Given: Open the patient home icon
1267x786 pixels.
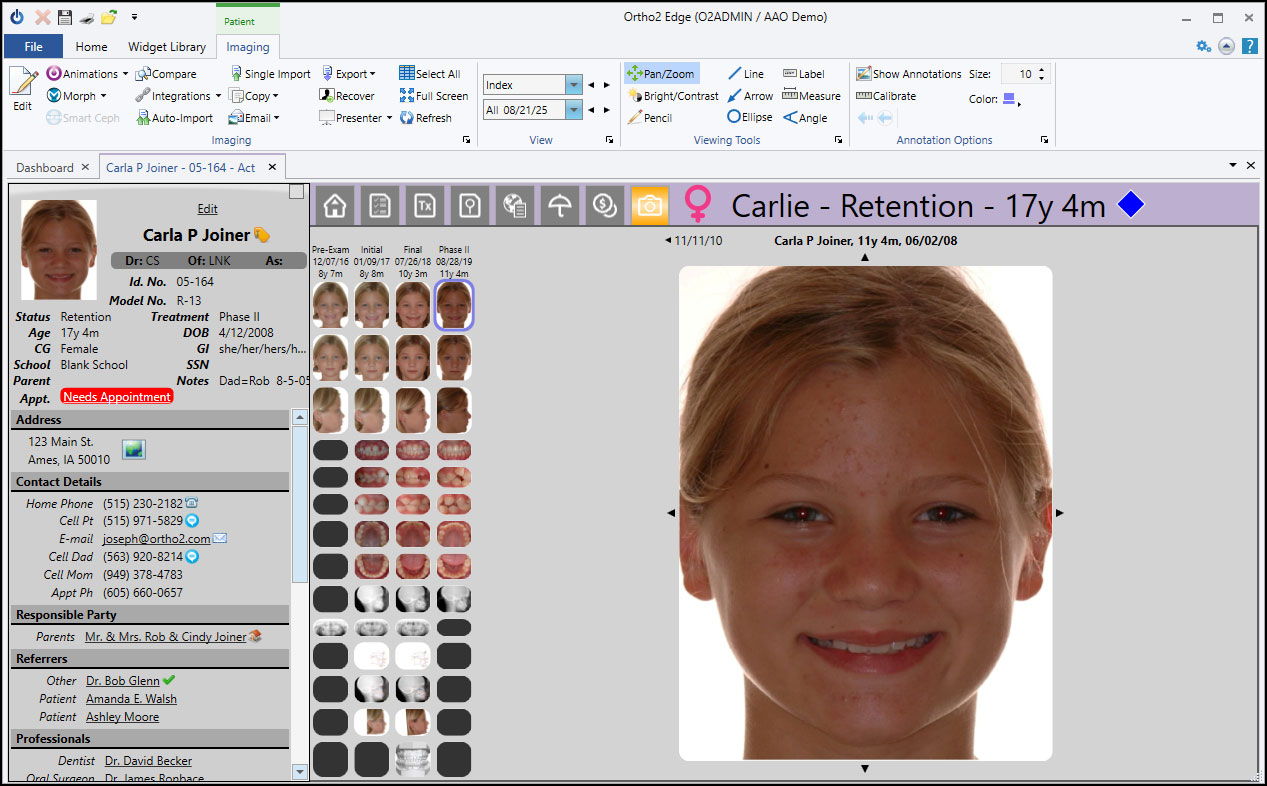Looking at the screenshot, I should point(335,205).
